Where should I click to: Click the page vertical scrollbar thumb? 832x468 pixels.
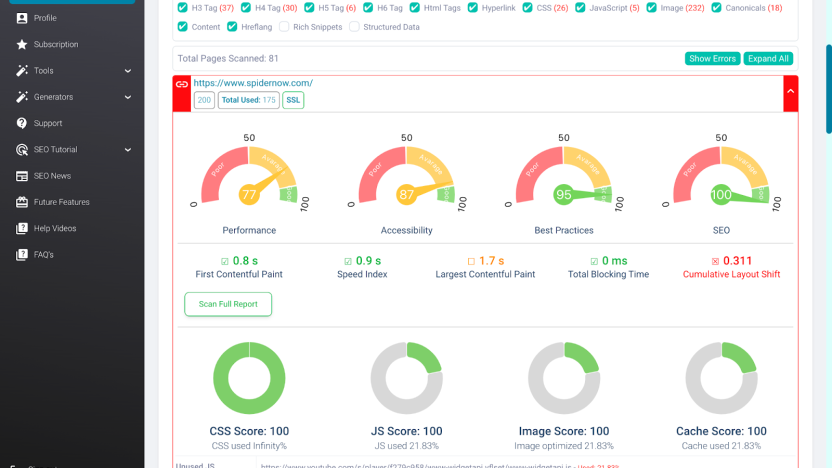(x=829, y=89)
